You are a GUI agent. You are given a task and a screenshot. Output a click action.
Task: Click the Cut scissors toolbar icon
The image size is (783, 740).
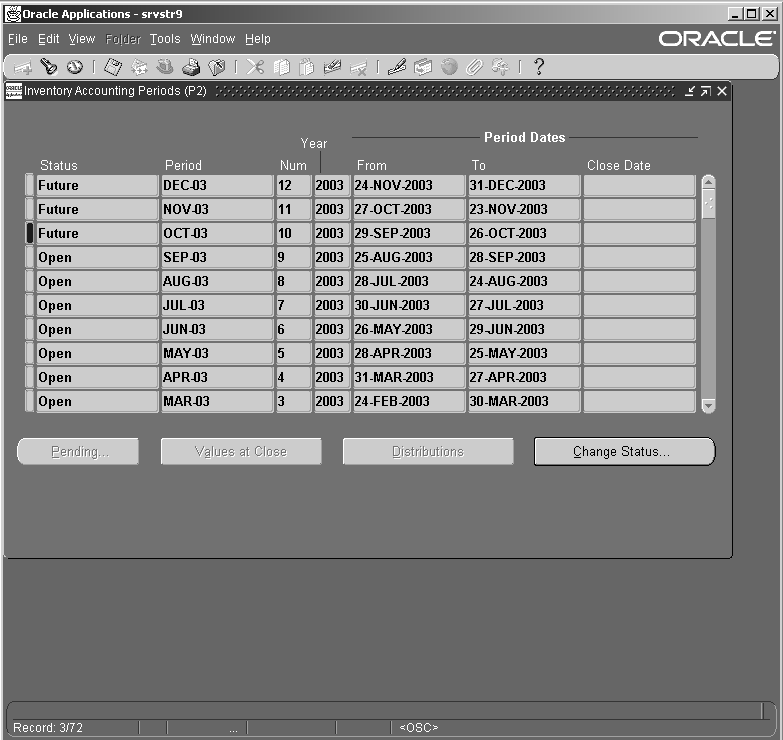(255, 66)
